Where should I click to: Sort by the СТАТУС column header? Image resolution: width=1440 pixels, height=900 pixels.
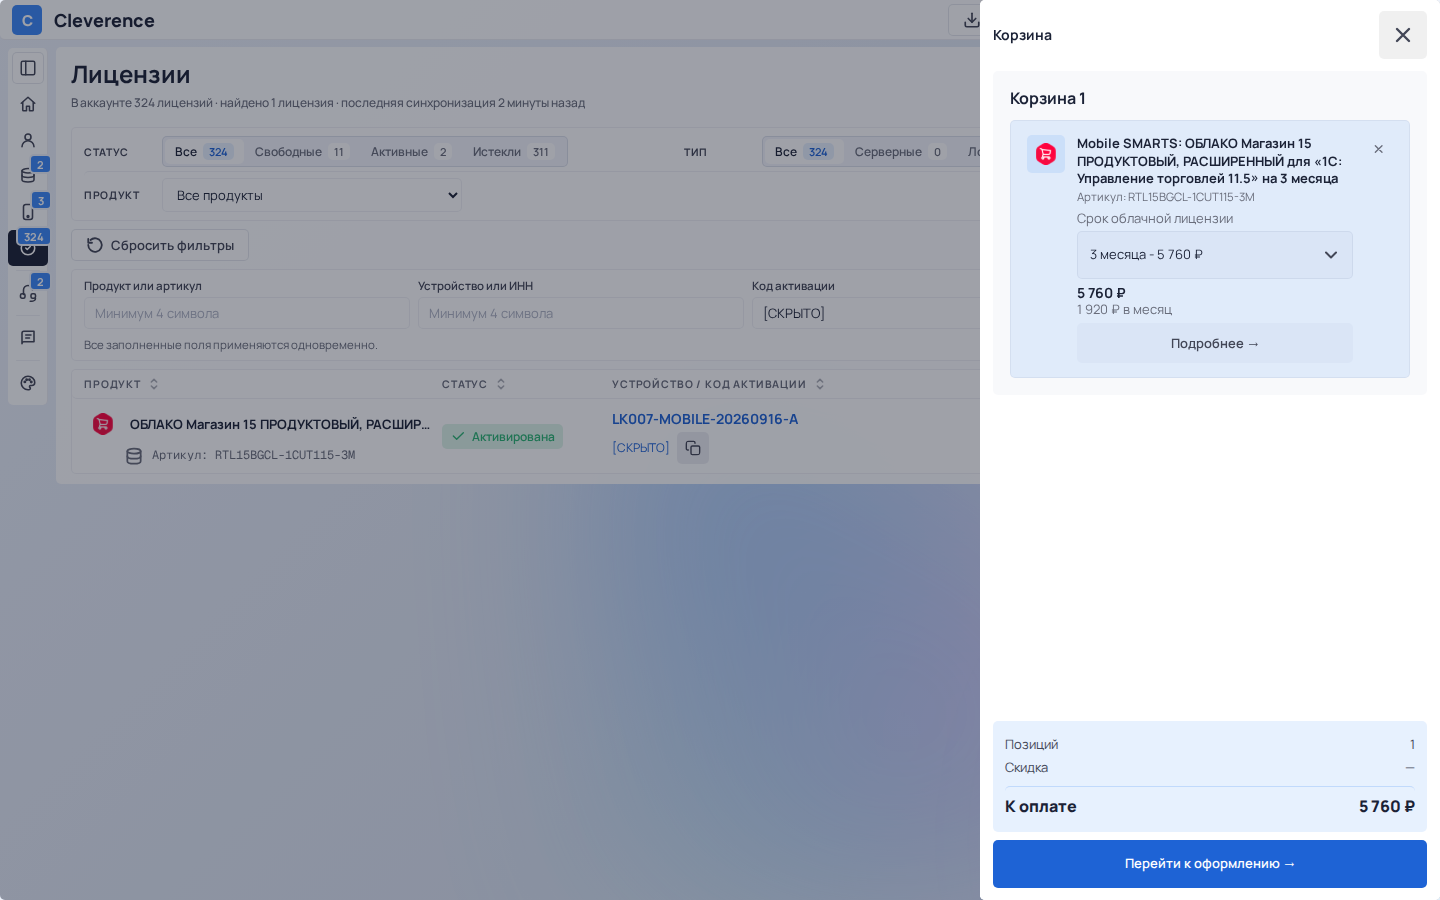point(474,384)
